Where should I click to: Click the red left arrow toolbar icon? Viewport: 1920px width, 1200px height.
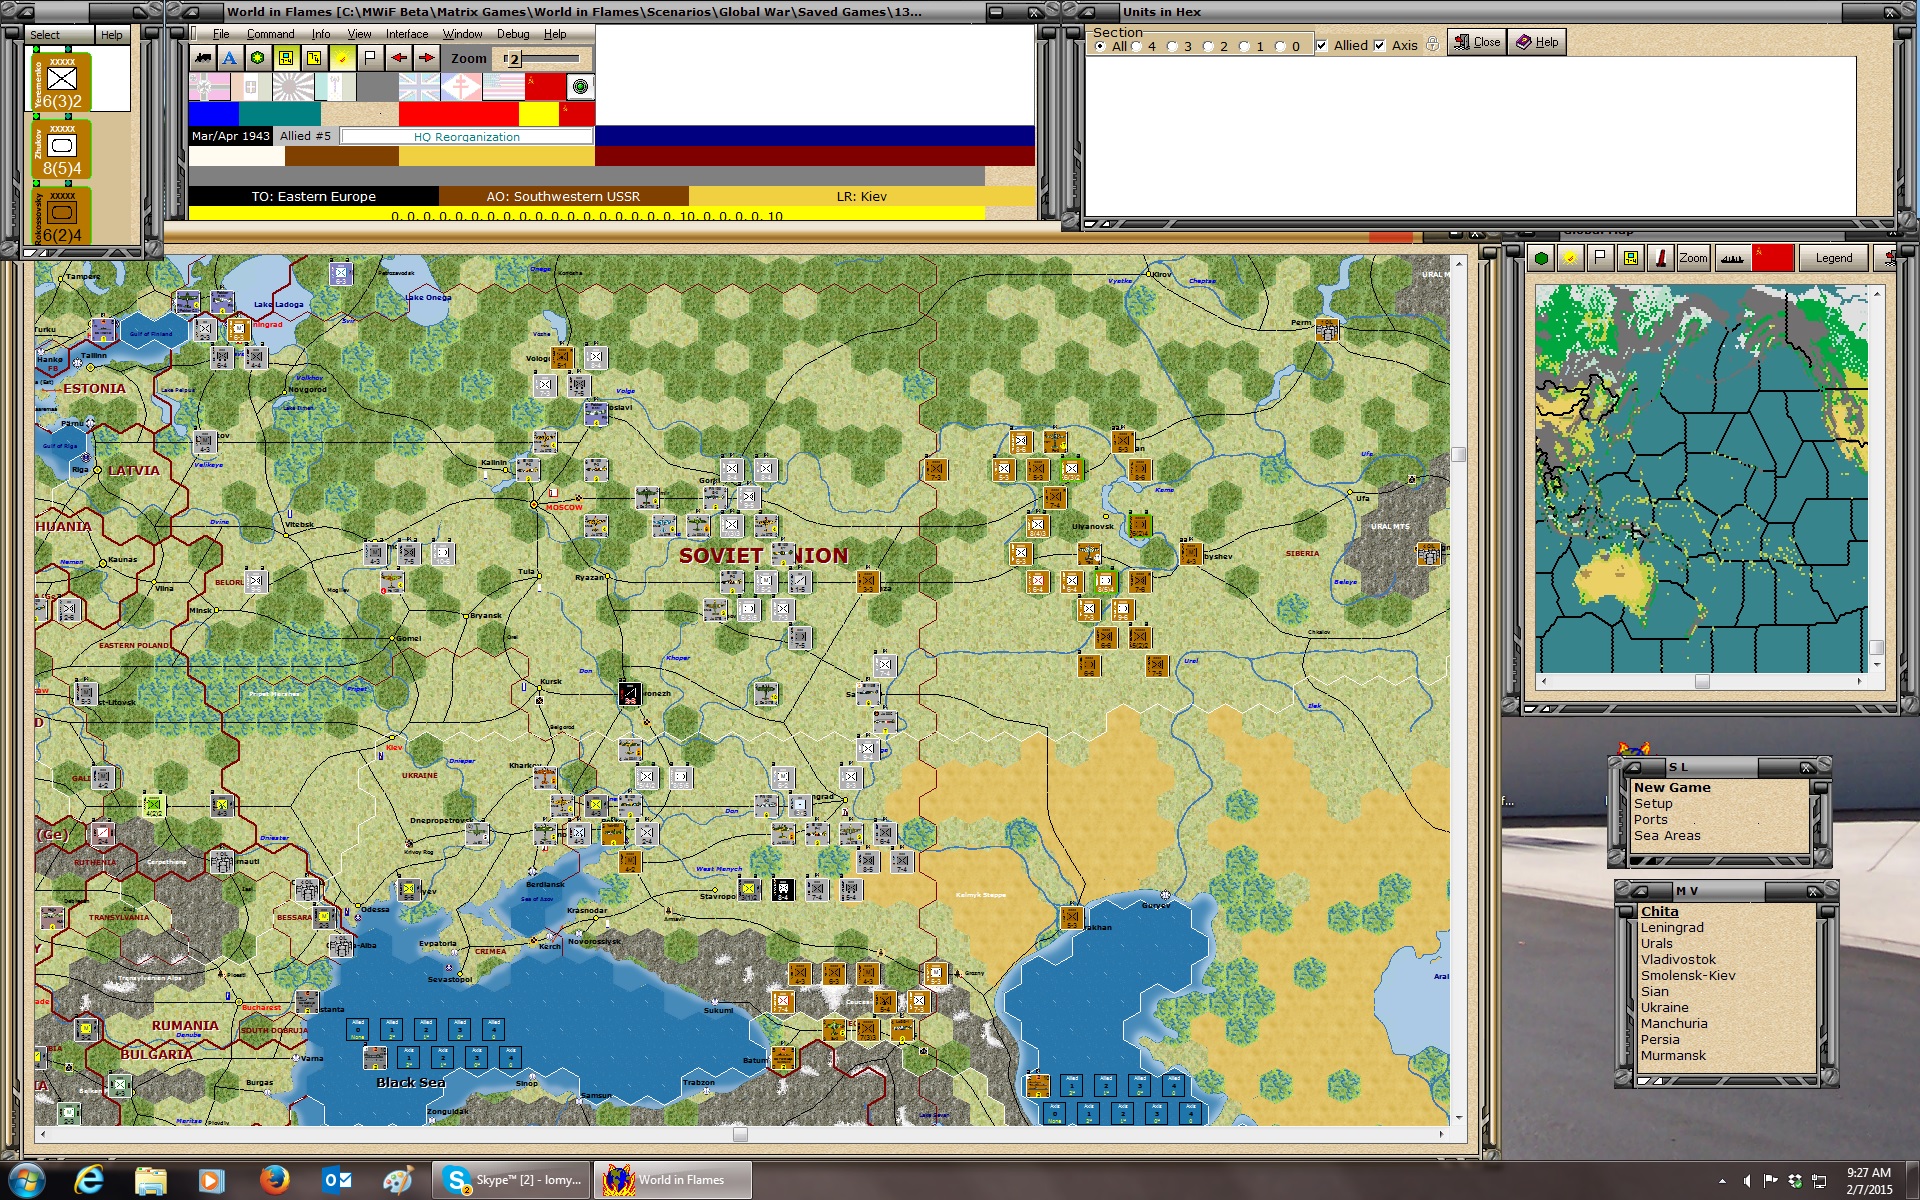coord(398,58)
